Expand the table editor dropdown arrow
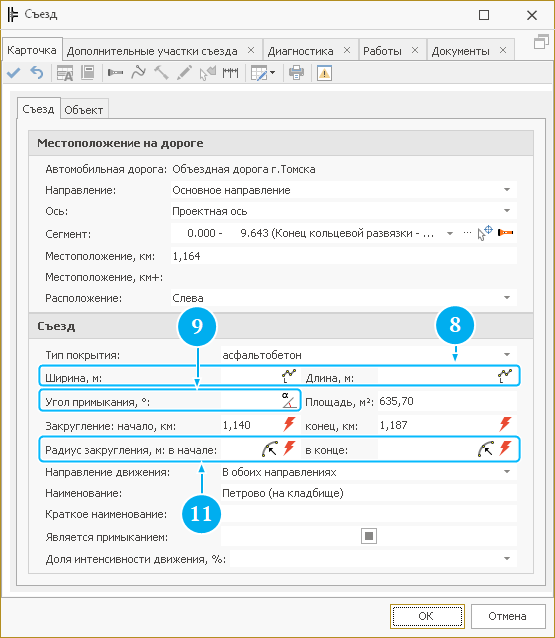The image size is (555, 638). (272, 73)
